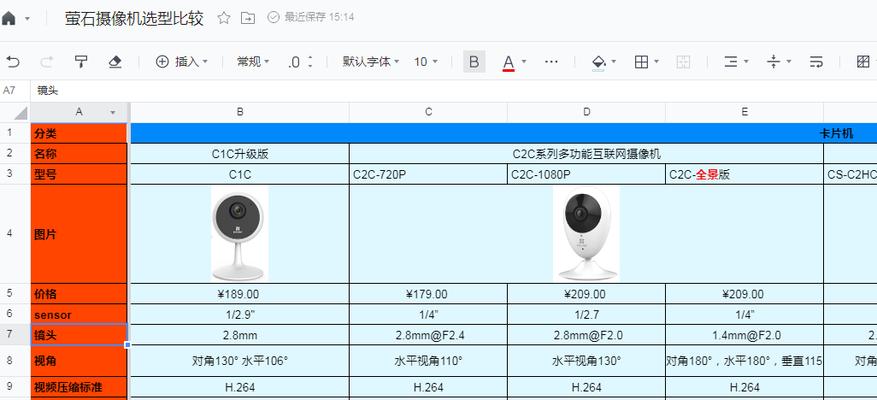Screen dimensions: 877x400
Task: Click the undo arrow
Action: coord(12,62)
